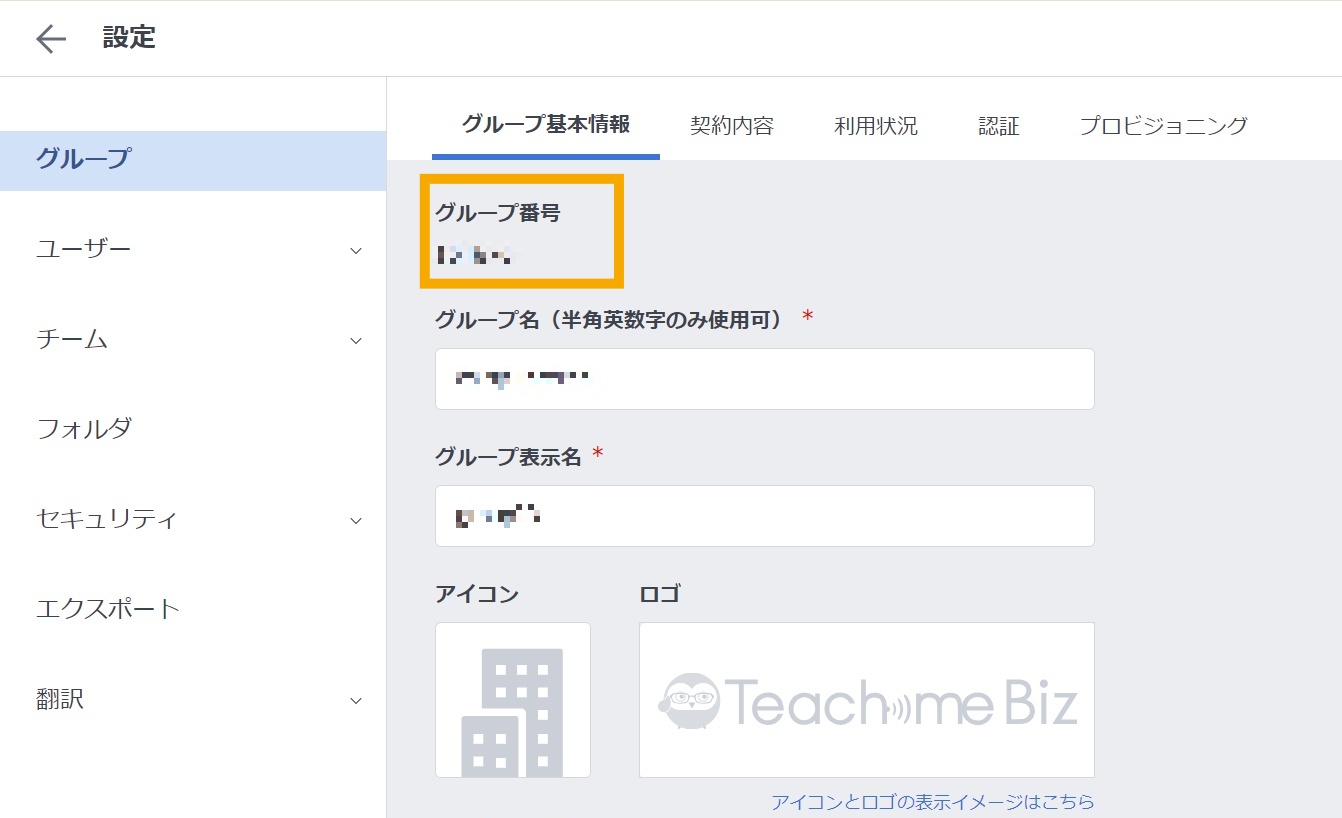
Task: Open the ユーザー sidebar menu item
Action: coord(84,249)
